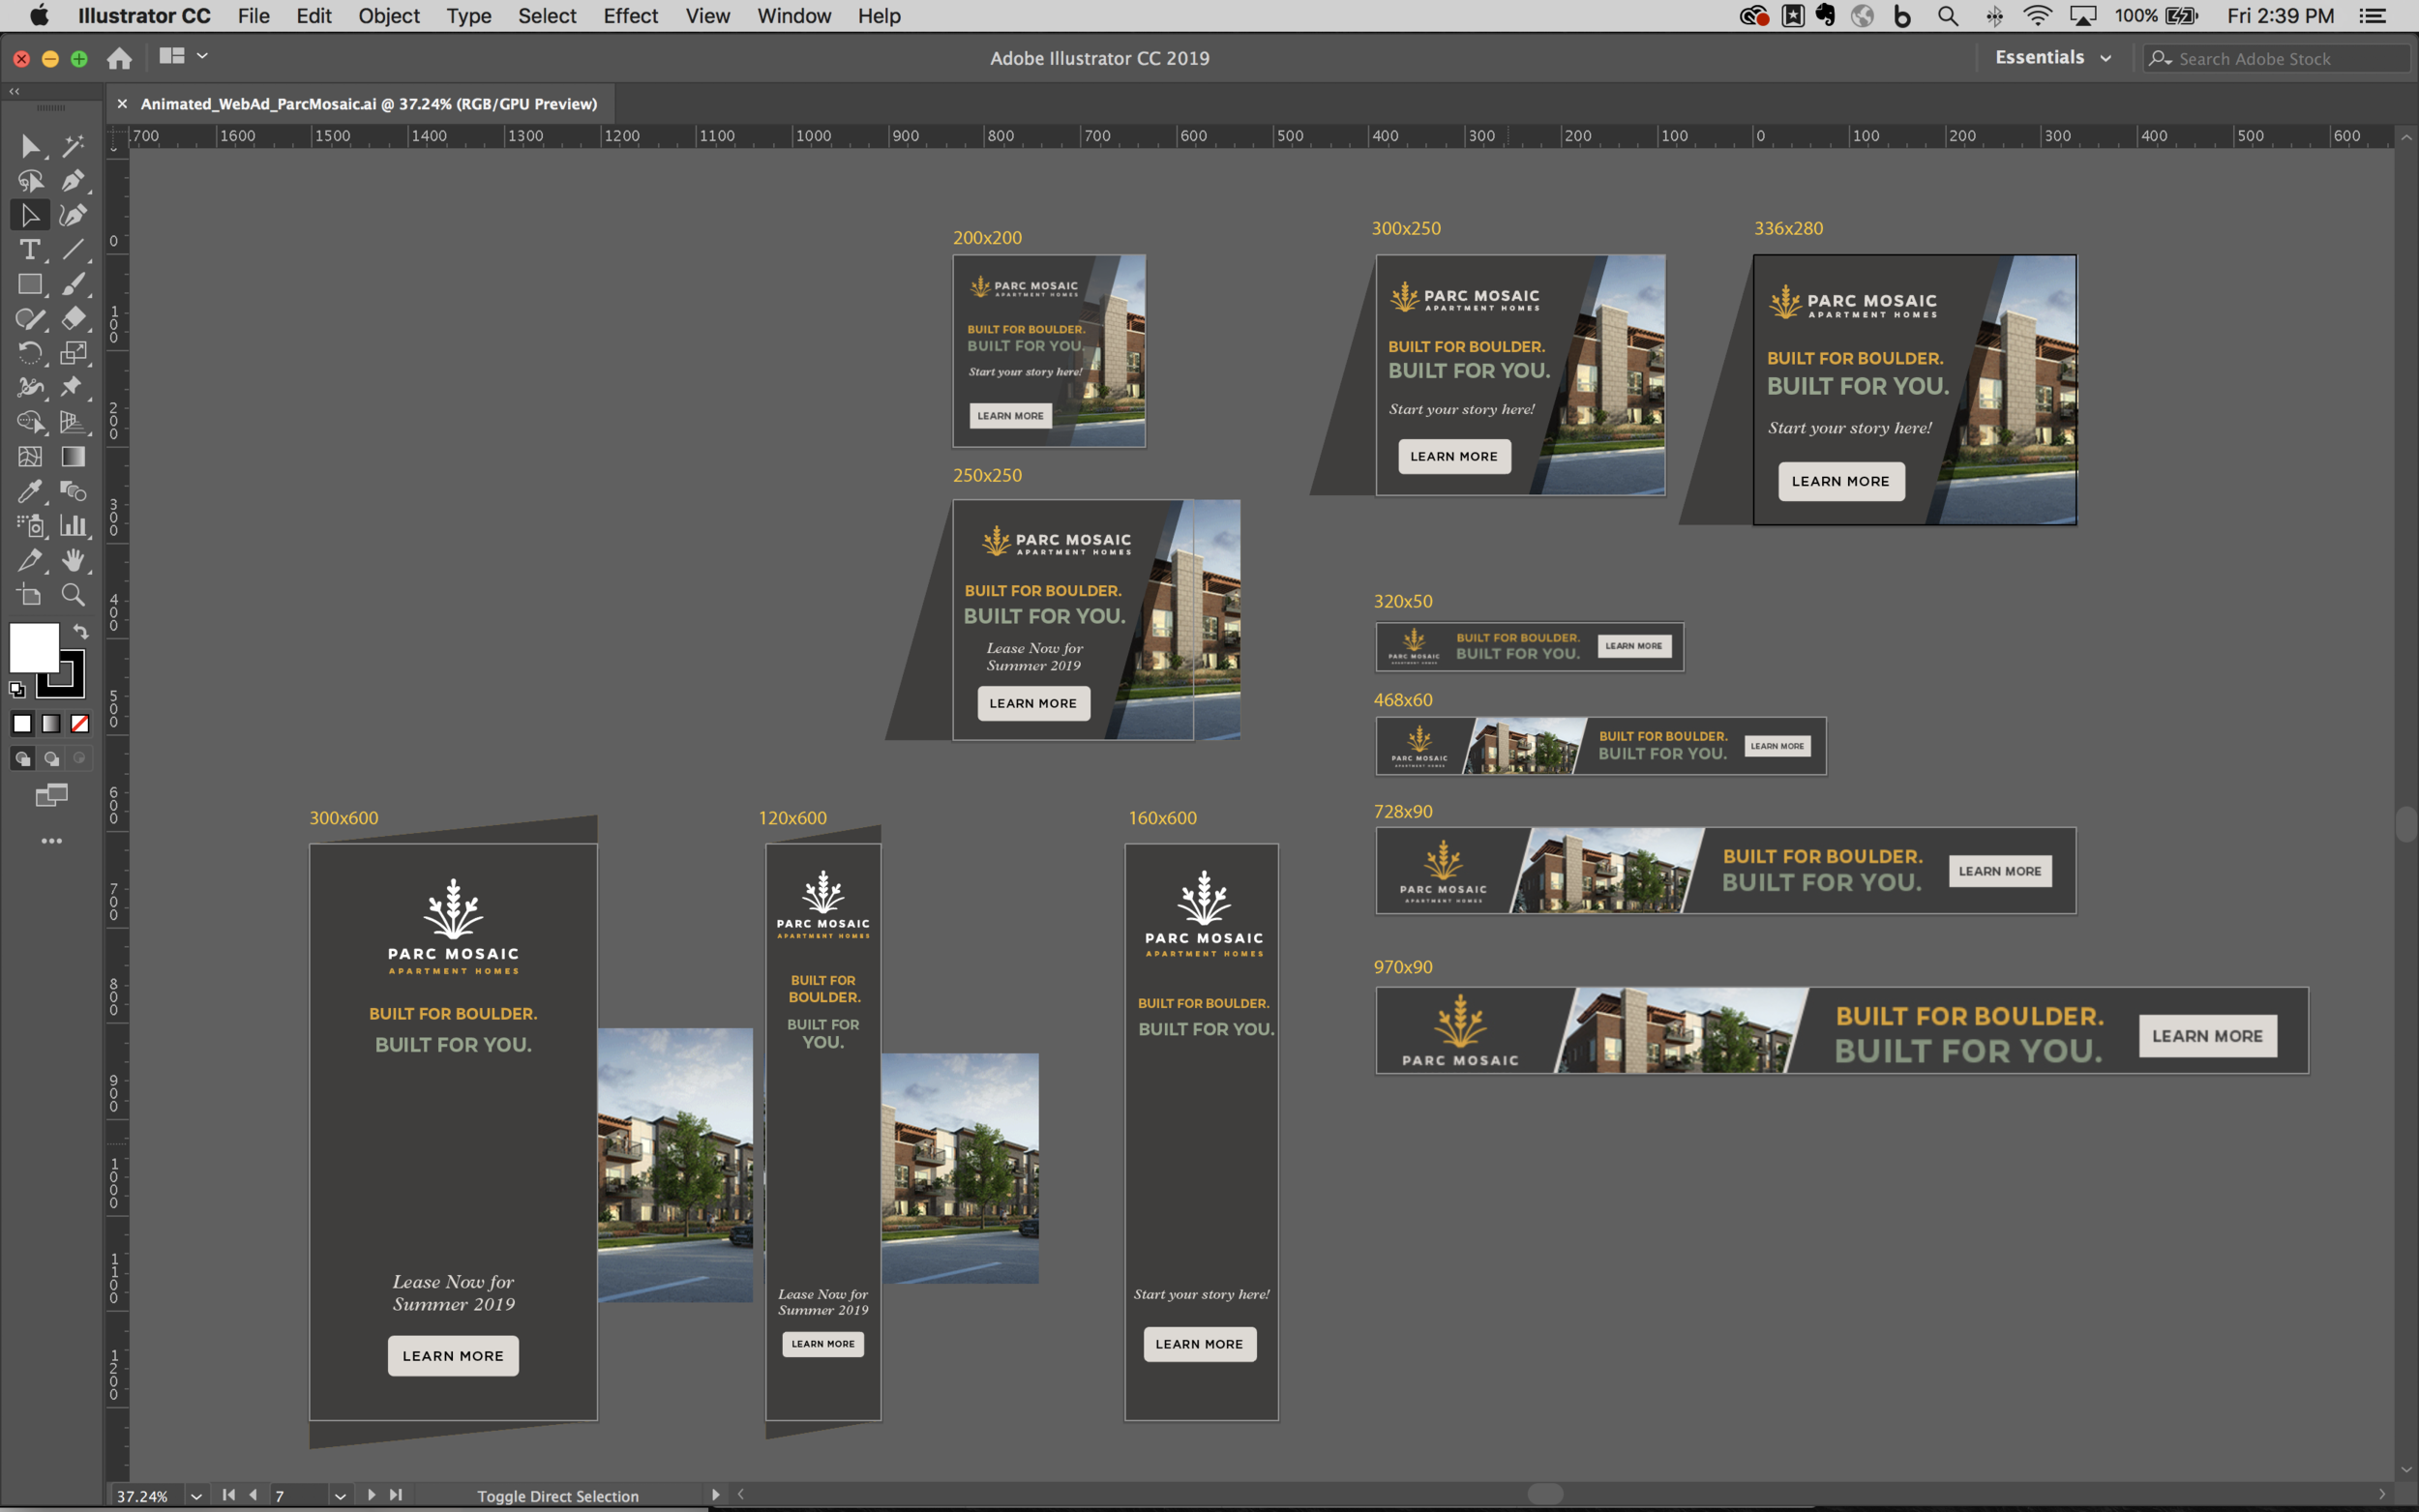Expand the status bar display options arrow
Viewport: 2419px width, 1512px height.
pyautogui.click(x=715, y=1495)
